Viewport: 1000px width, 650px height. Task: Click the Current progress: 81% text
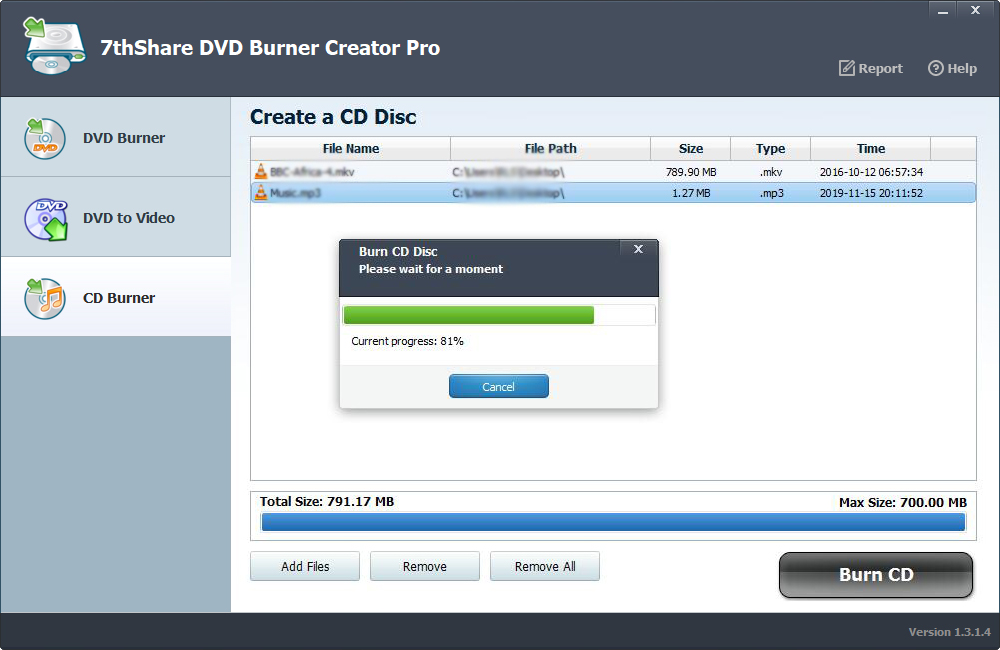click(408, 341)
